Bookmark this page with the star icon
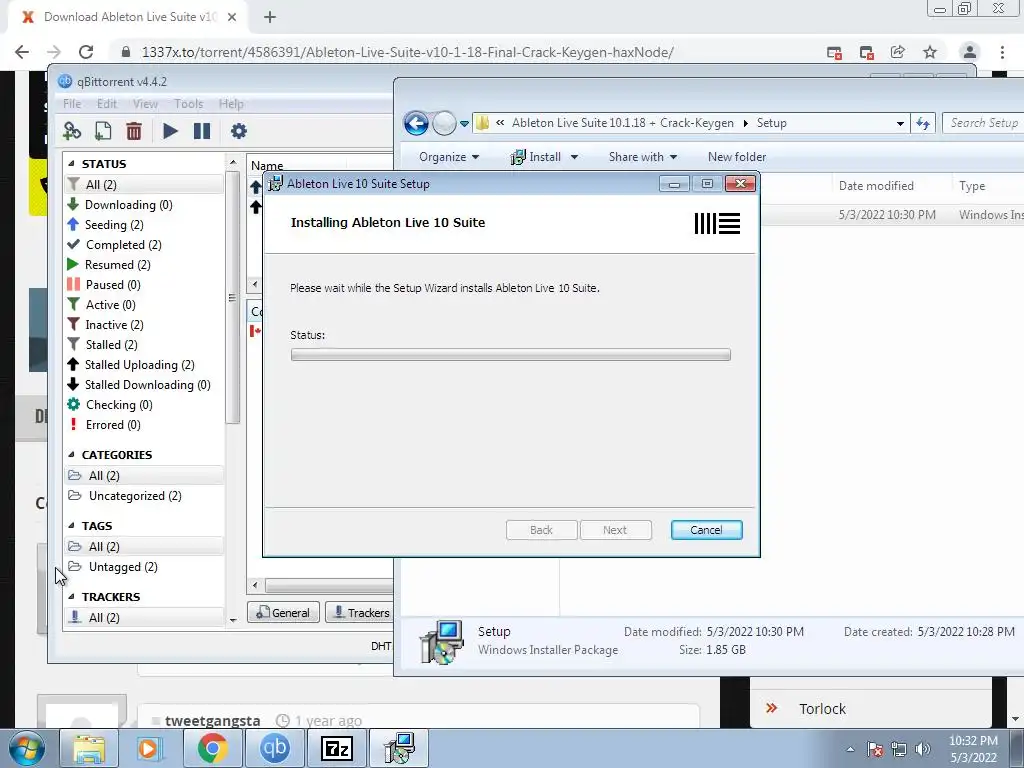The width and height of the screenshot is (1024, 768). 930,52
